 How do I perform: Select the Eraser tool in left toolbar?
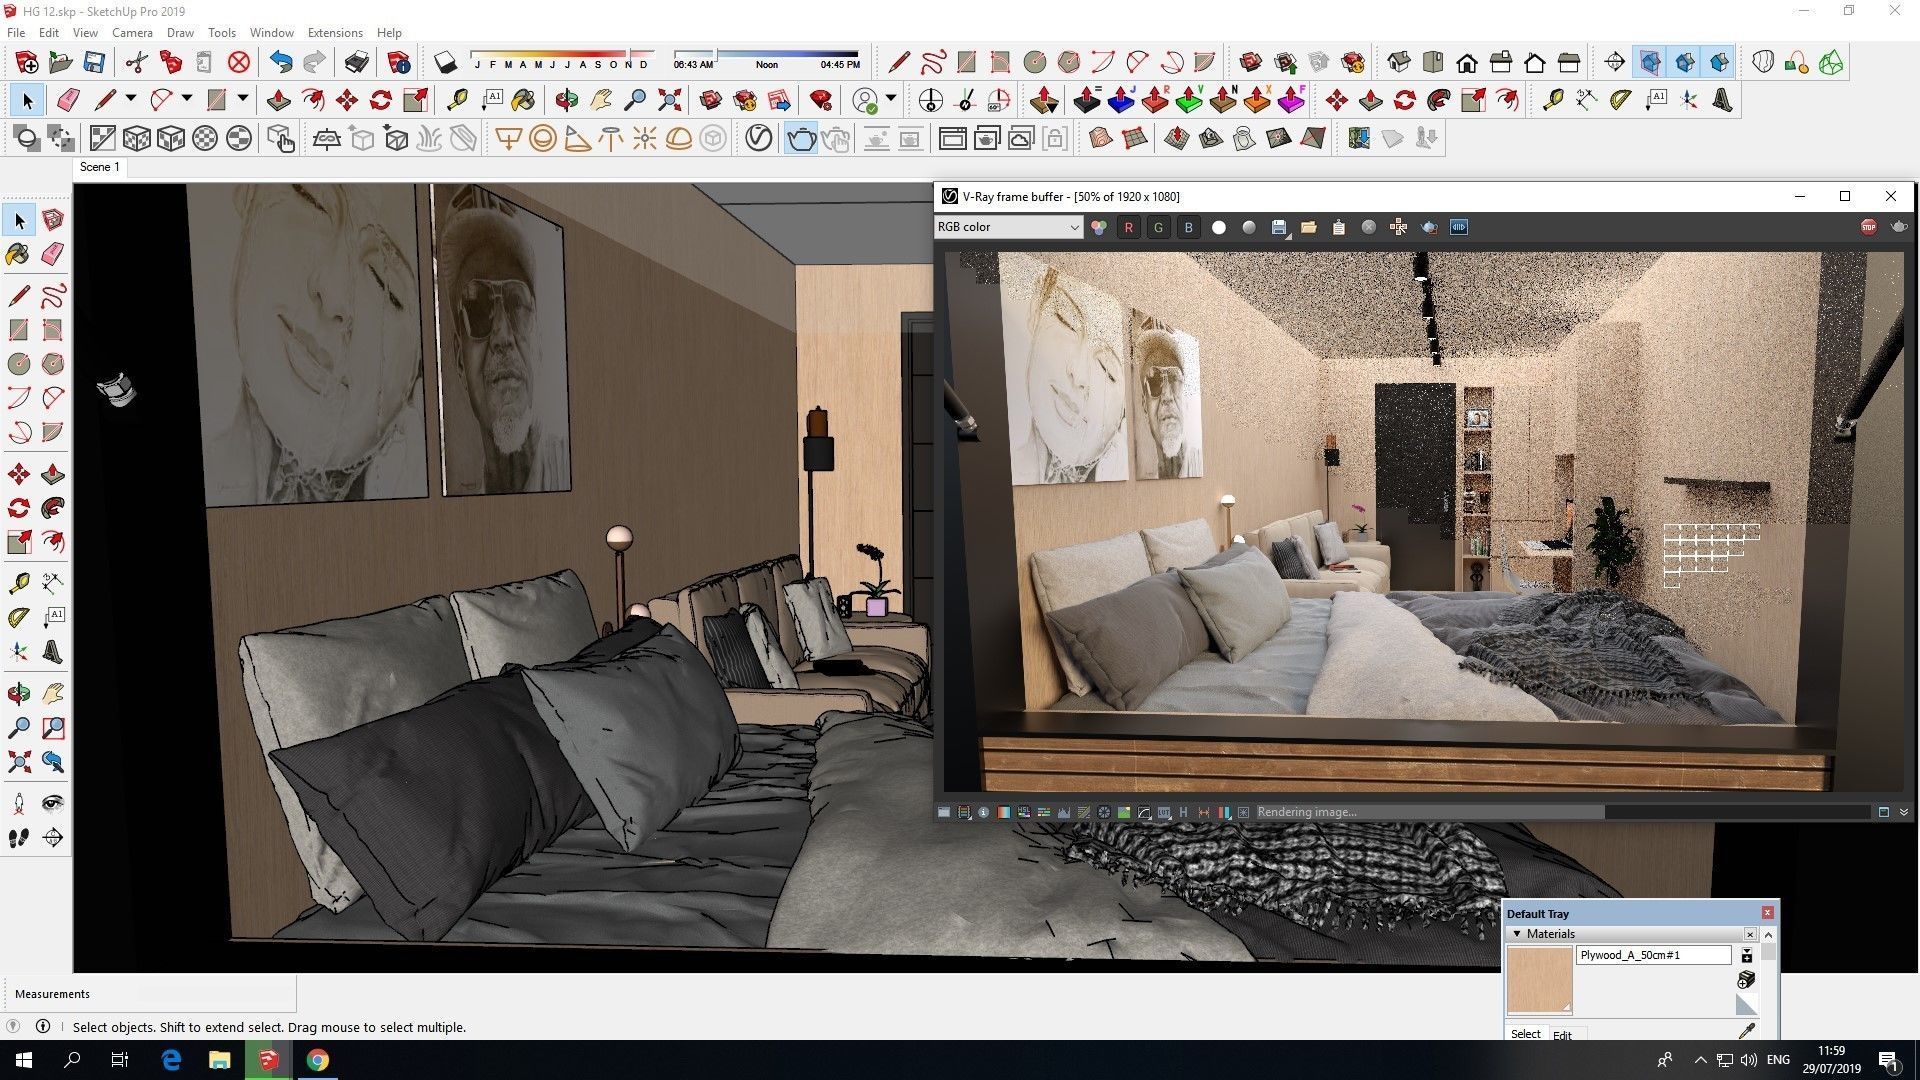53,254
